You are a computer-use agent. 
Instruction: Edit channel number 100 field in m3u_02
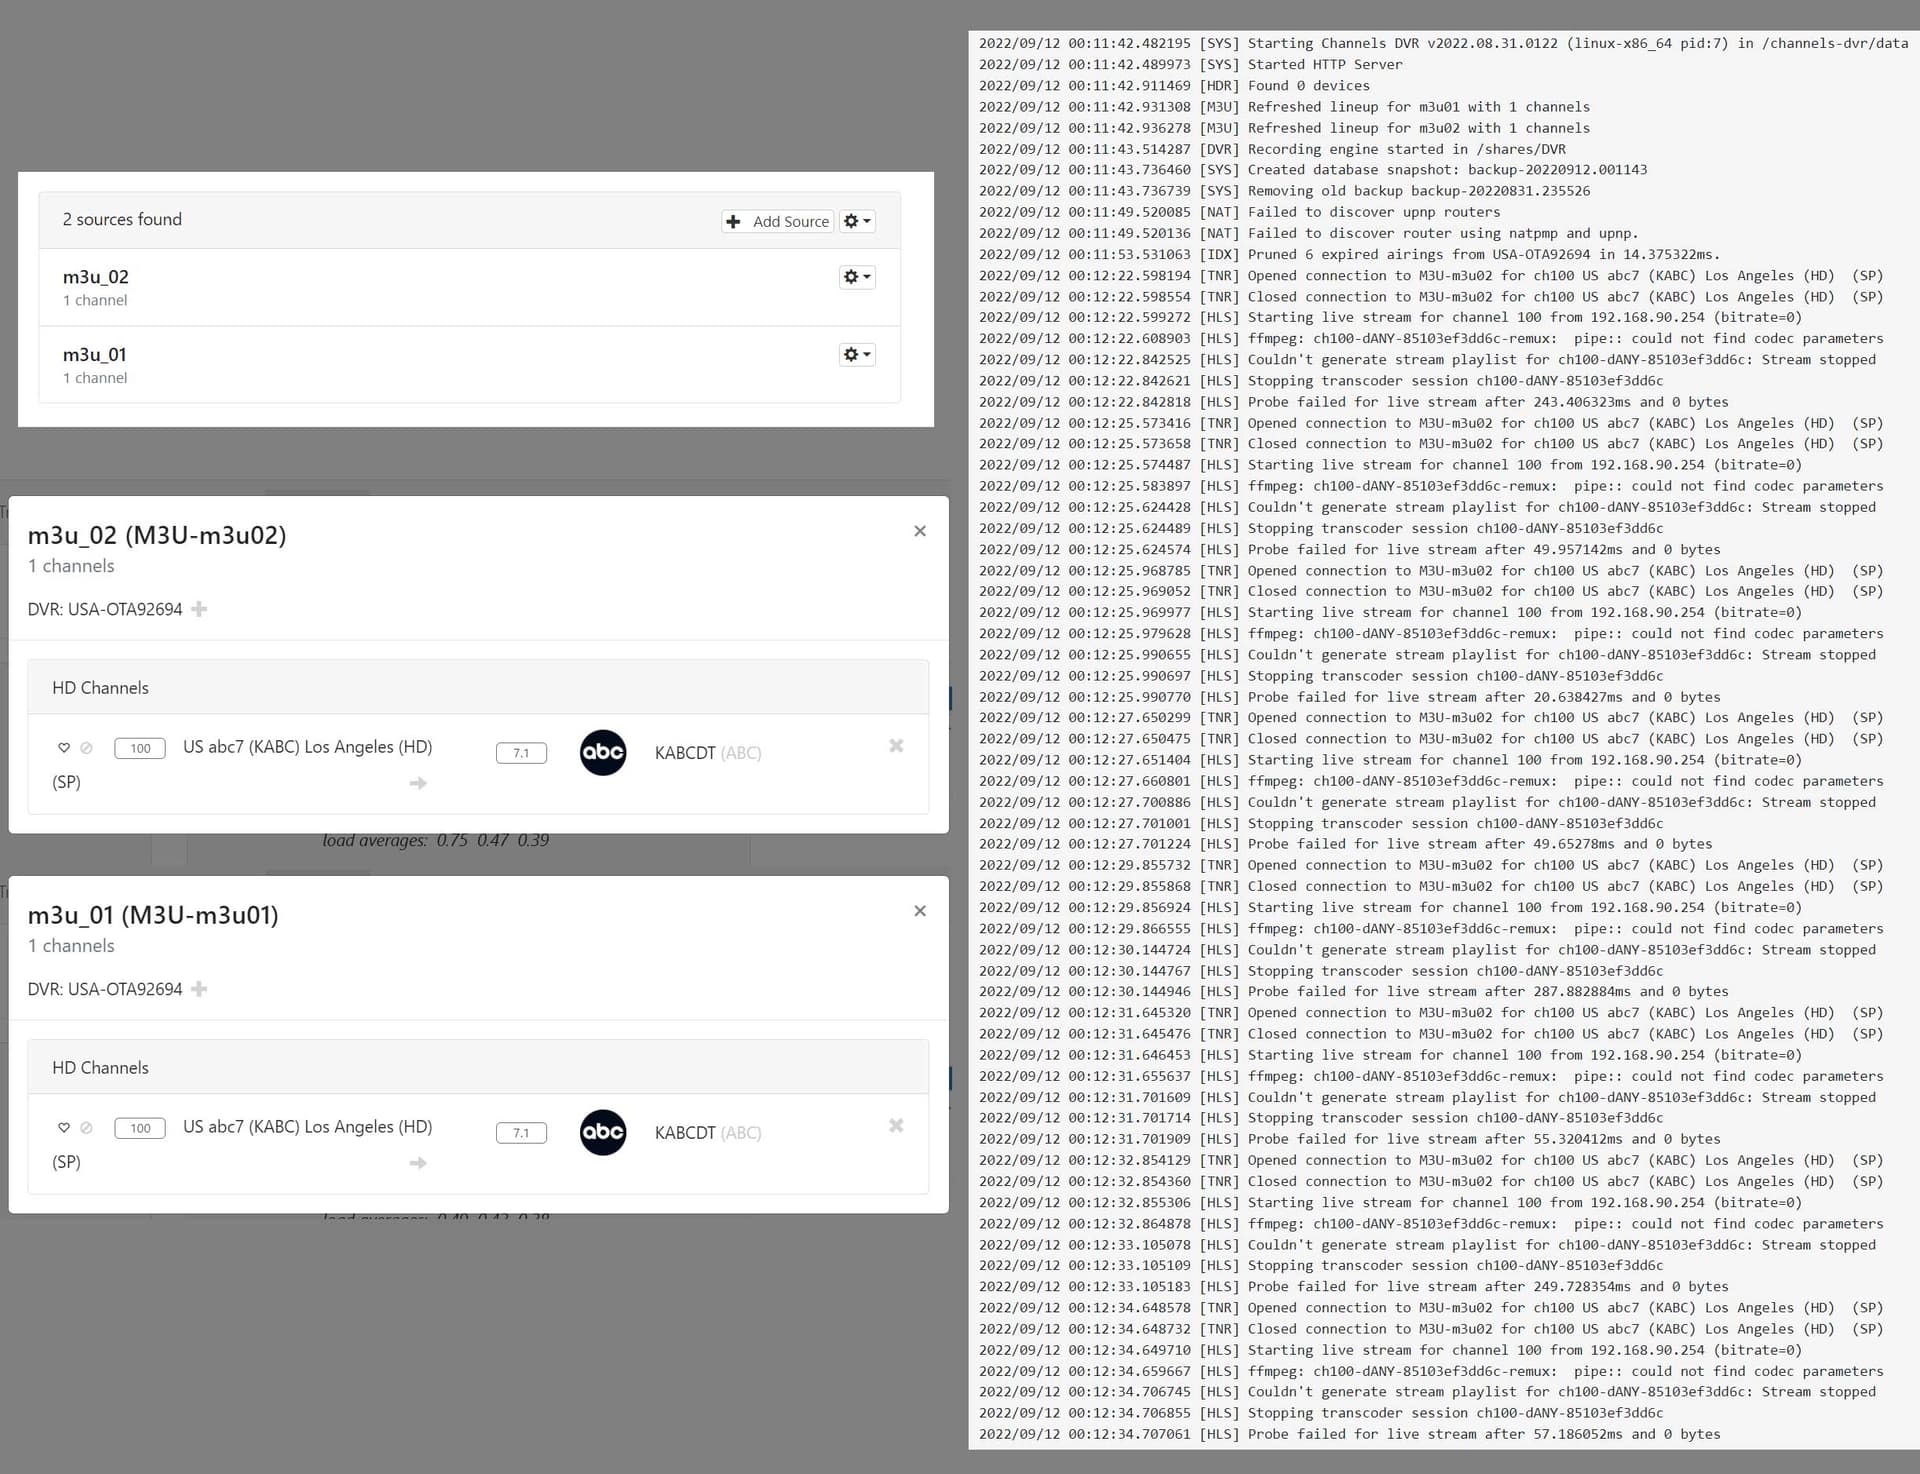pos(140,748)
